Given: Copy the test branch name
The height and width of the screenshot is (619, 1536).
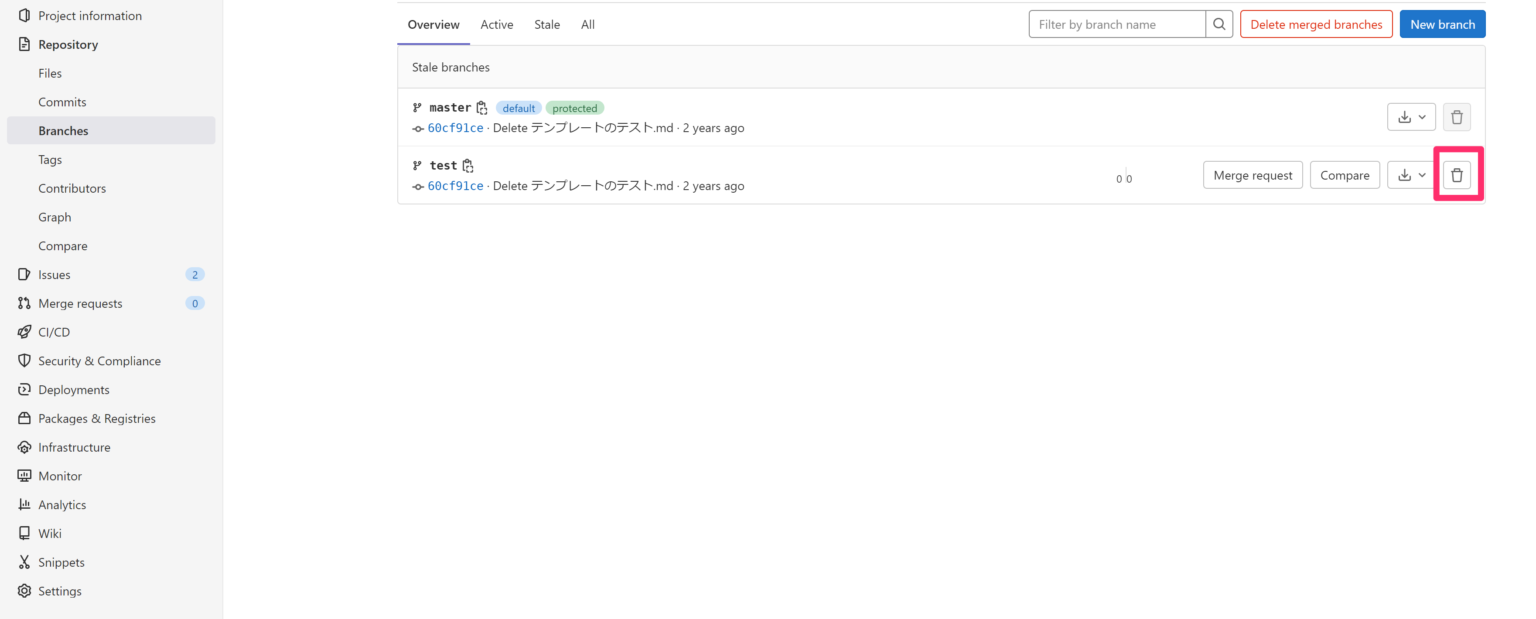Looking at the screenshot, I should pyautogui.click(x=466, y=165).
